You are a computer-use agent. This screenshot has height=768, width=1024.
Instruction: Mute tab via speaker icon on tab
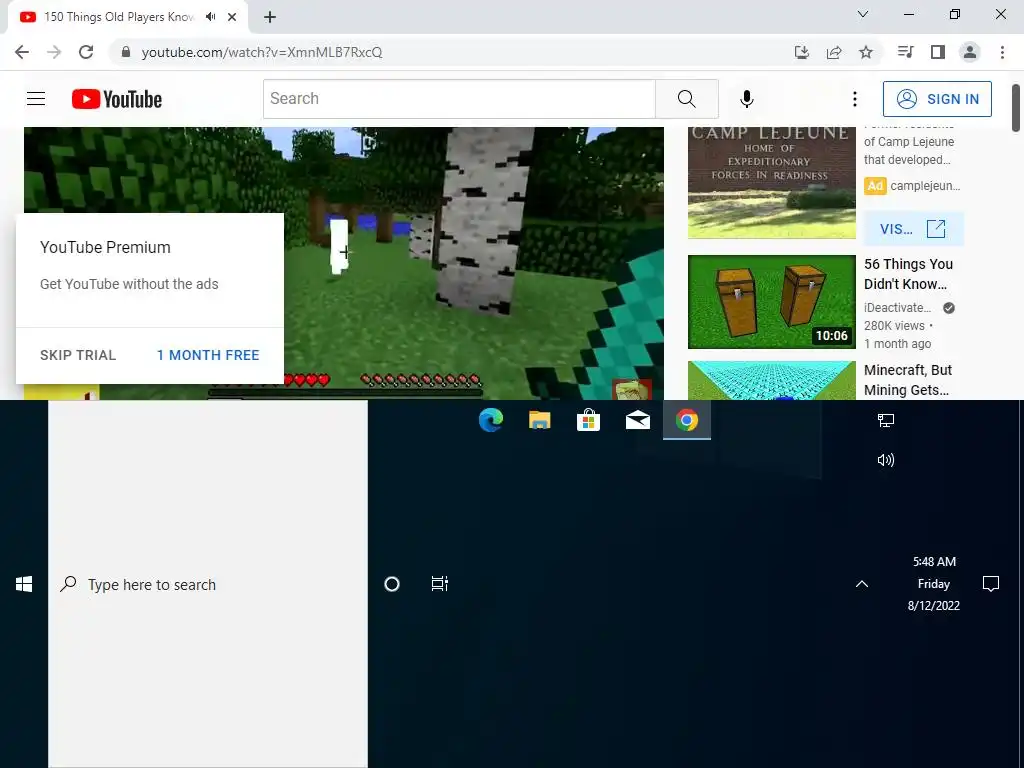coord(210,17)
